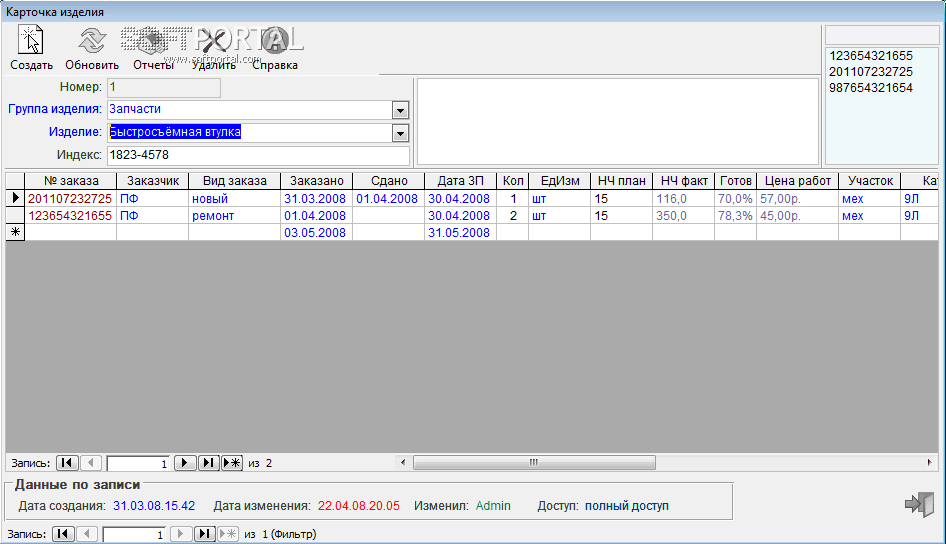The width and height of the screenshot is (946, 544).
Task: Go to next record in bottom form navigator
Action: point(180,534)
